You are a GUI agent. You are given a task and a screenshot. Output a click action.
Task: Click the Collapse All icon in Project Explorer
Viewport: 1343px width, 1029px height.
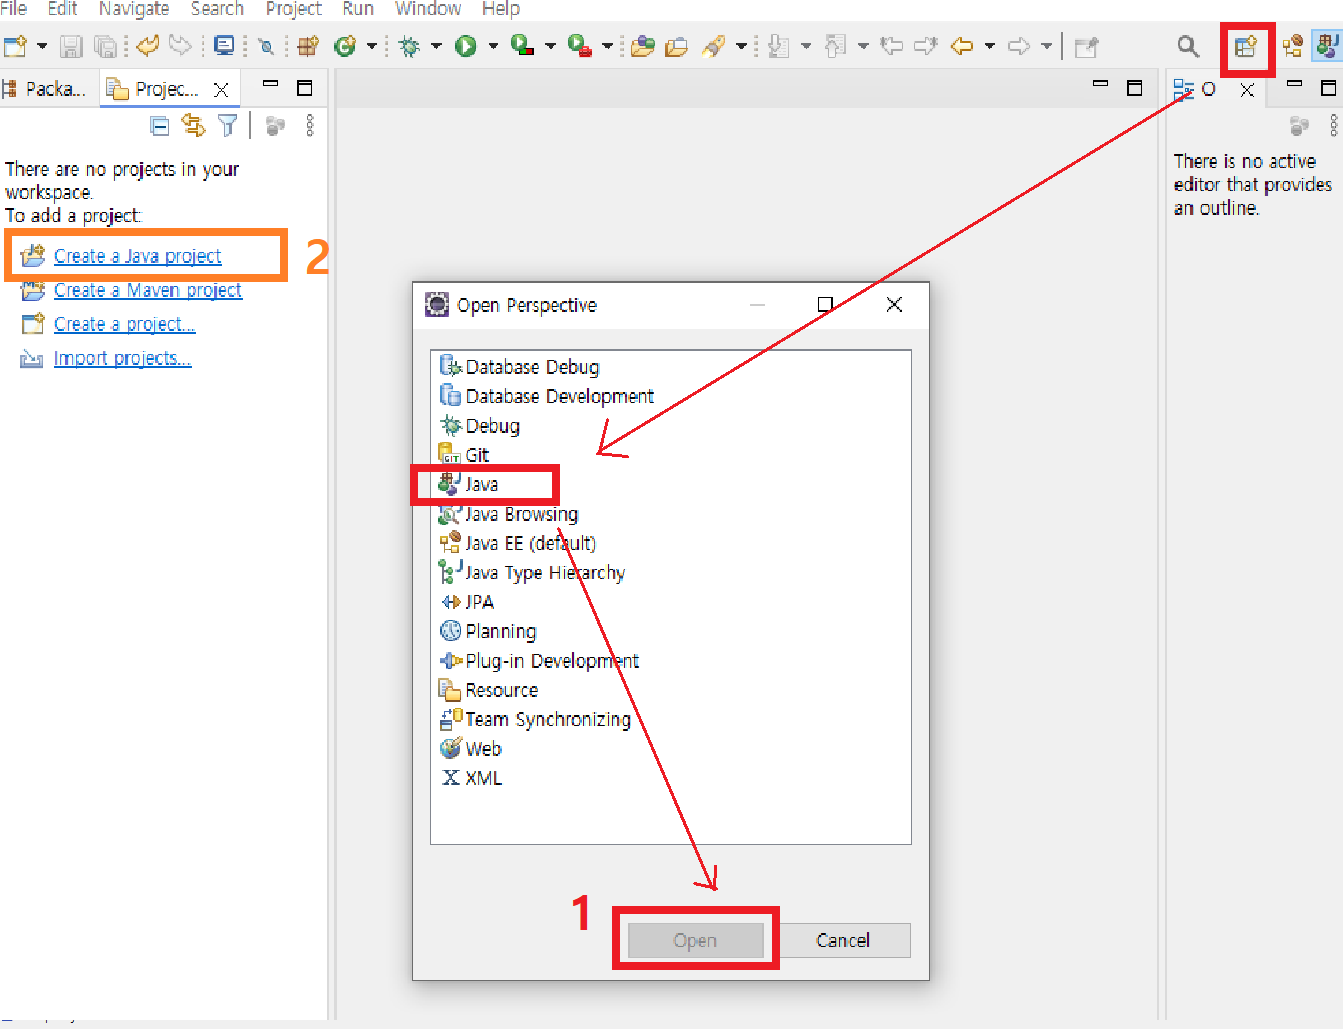tap(160, 125)
